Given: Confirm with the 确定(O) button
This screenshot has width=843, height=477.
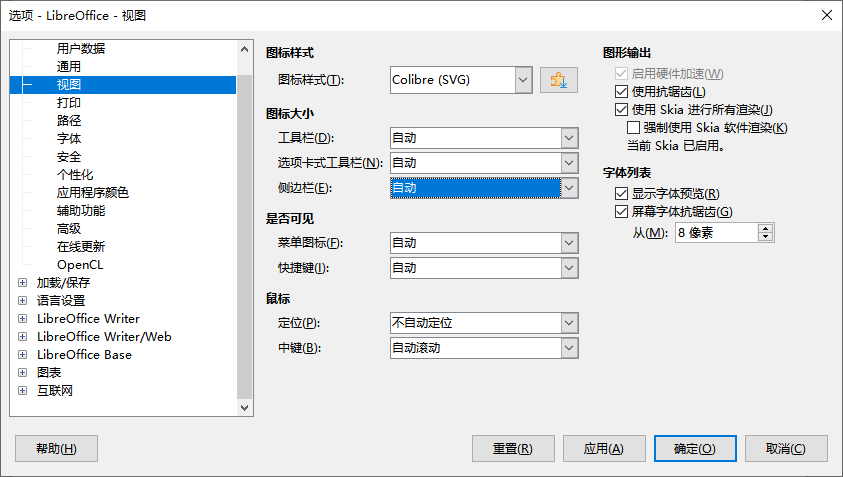Looking at the screenshot, I should (695, 448).
